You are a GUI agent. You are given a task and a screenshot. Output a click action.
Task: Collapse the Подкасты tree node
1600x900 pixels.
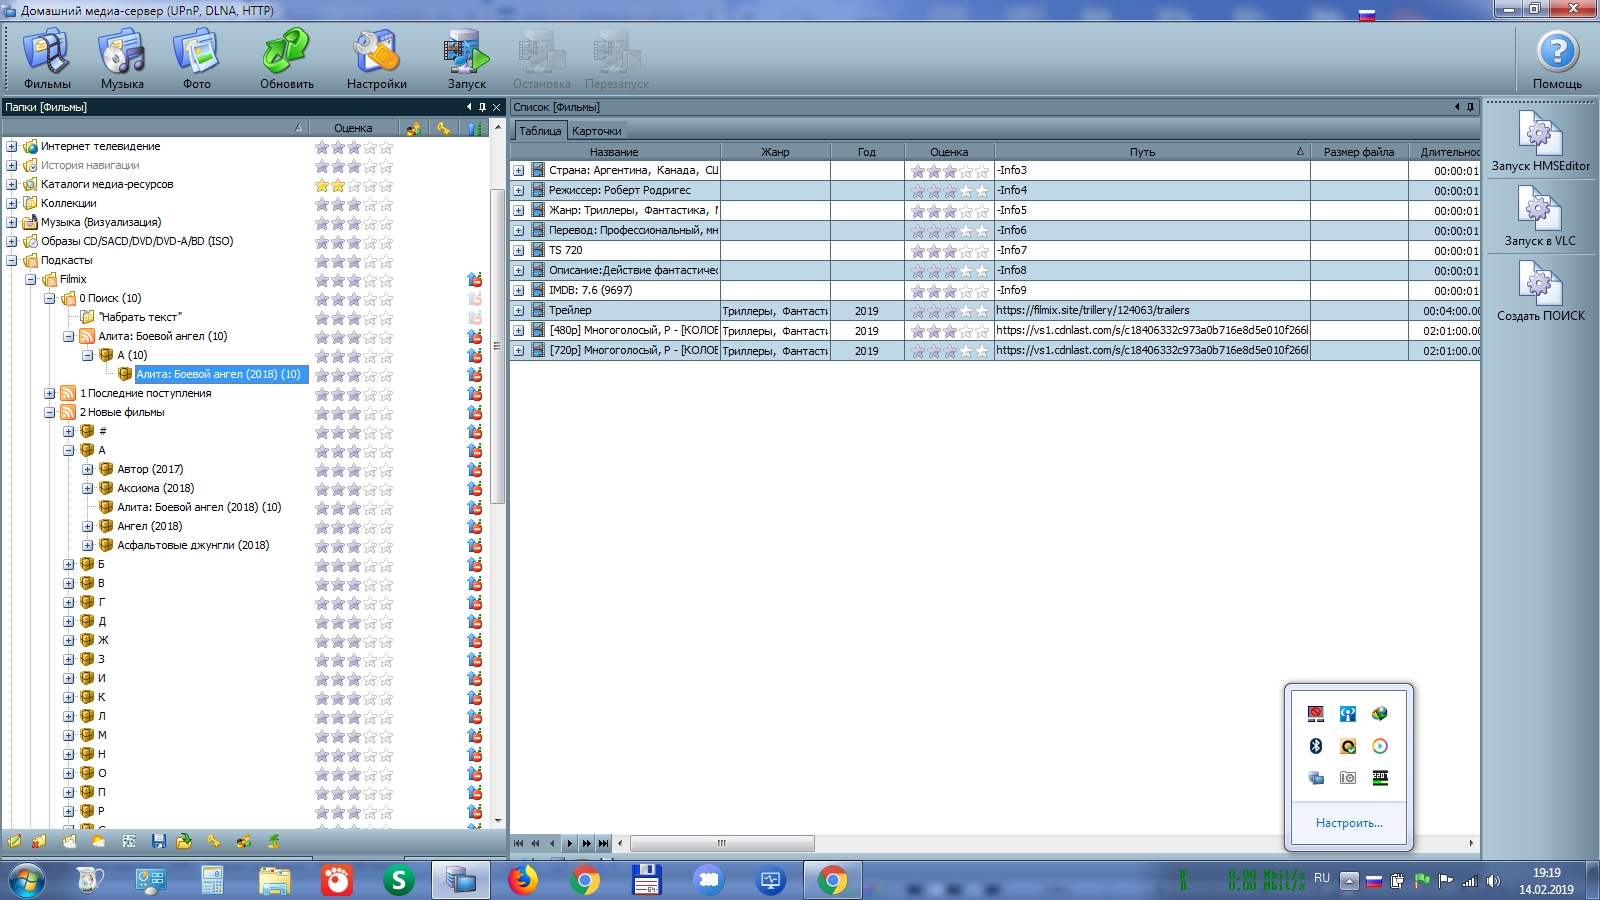12,261
